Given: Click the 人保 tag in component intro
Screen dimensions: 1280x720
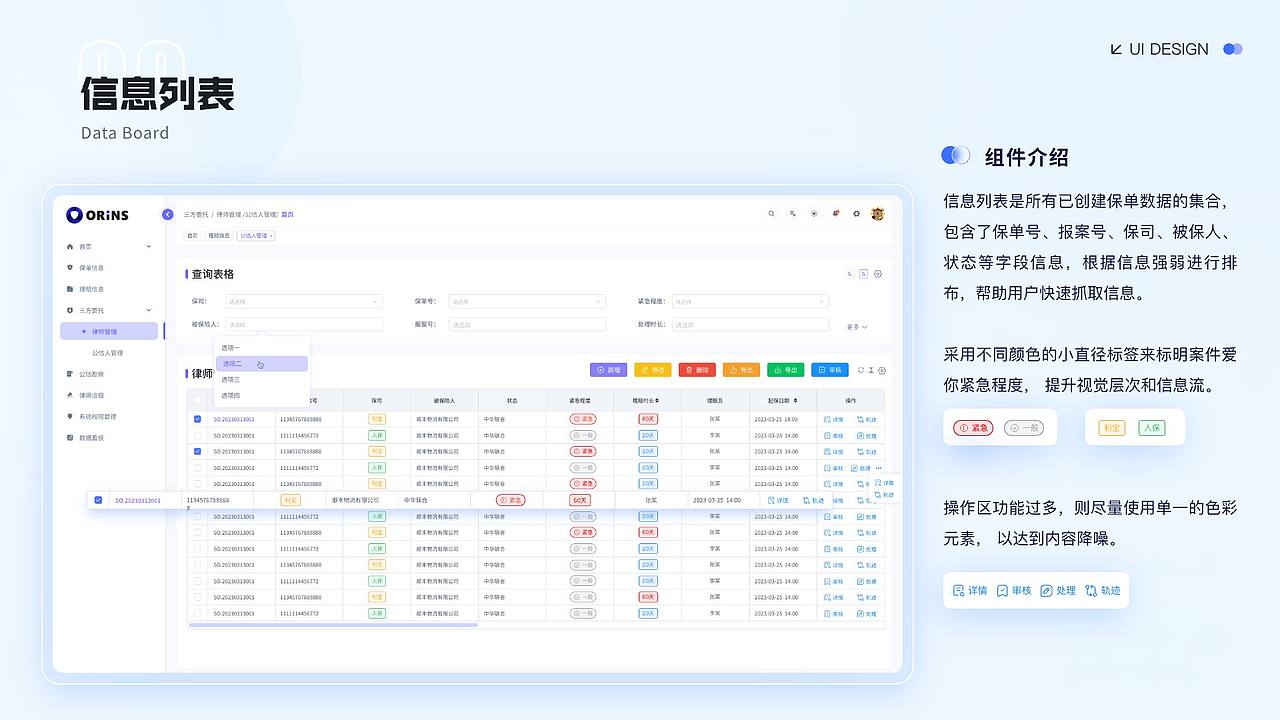Looking at the screenshot, I should [x=1151, y=427].
